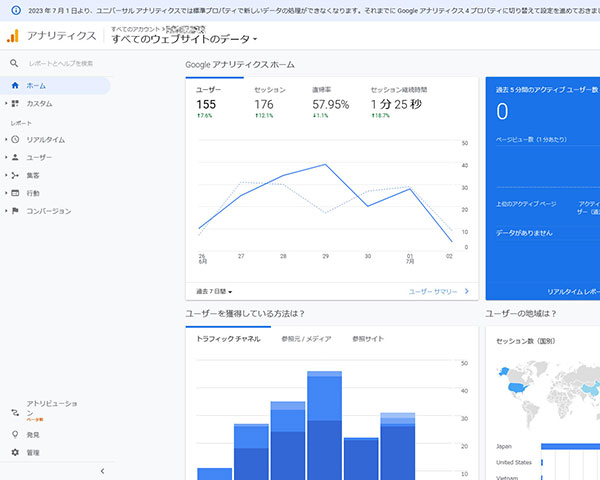Click the レポートとヘルプを検索 search field
600x480 pixels.
coord(61,63)
